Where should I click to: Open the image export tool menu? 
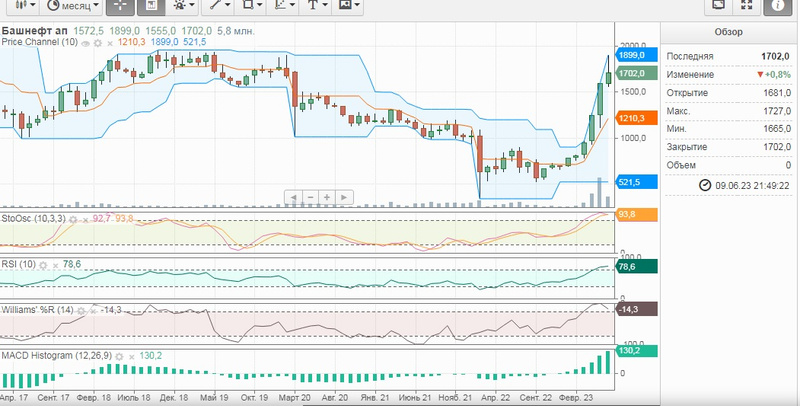coord(349,6)
